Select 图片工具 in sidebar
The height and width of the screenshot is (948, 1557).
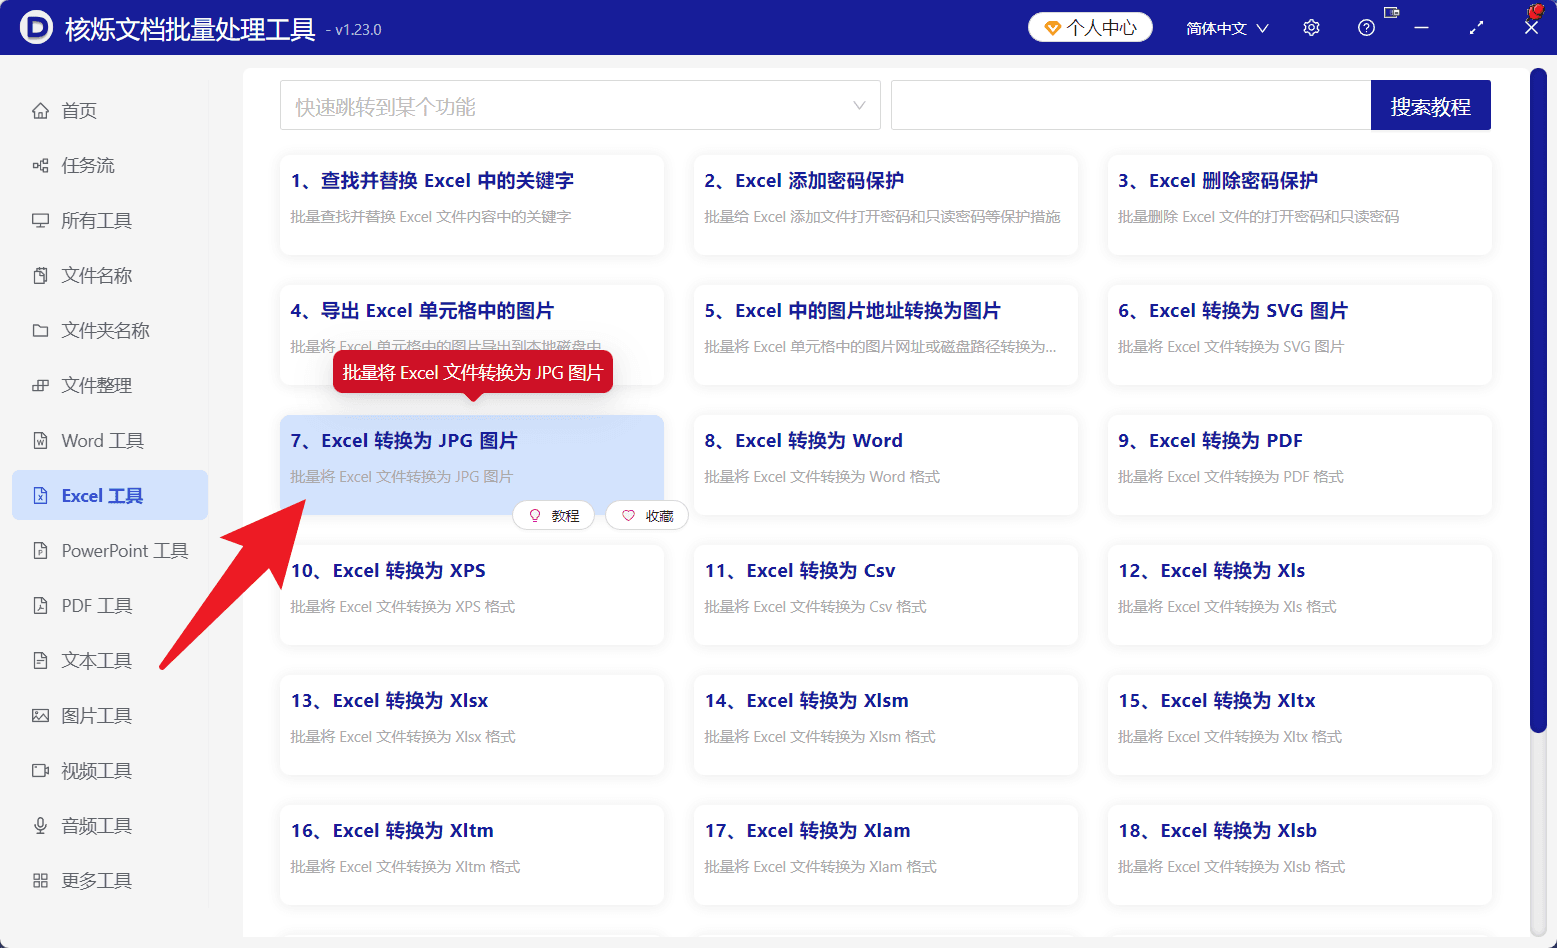click(110, 716)
